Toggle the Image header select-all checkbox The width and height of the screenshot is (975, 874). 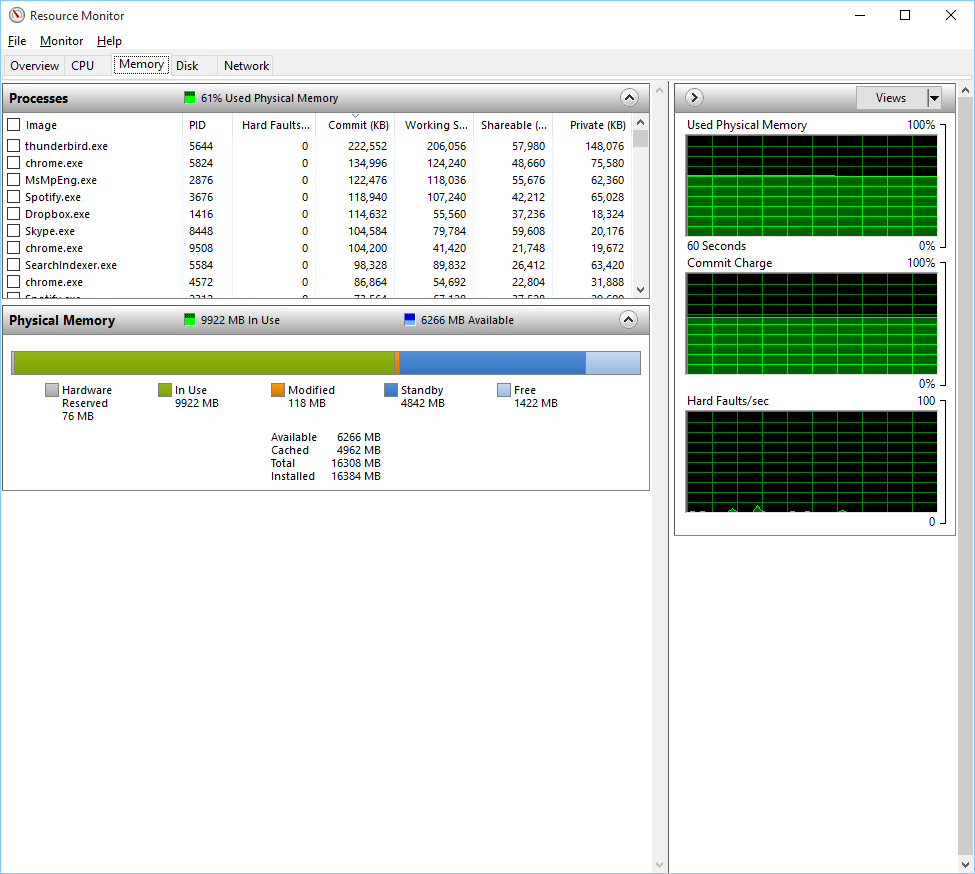tap(14, 124)
